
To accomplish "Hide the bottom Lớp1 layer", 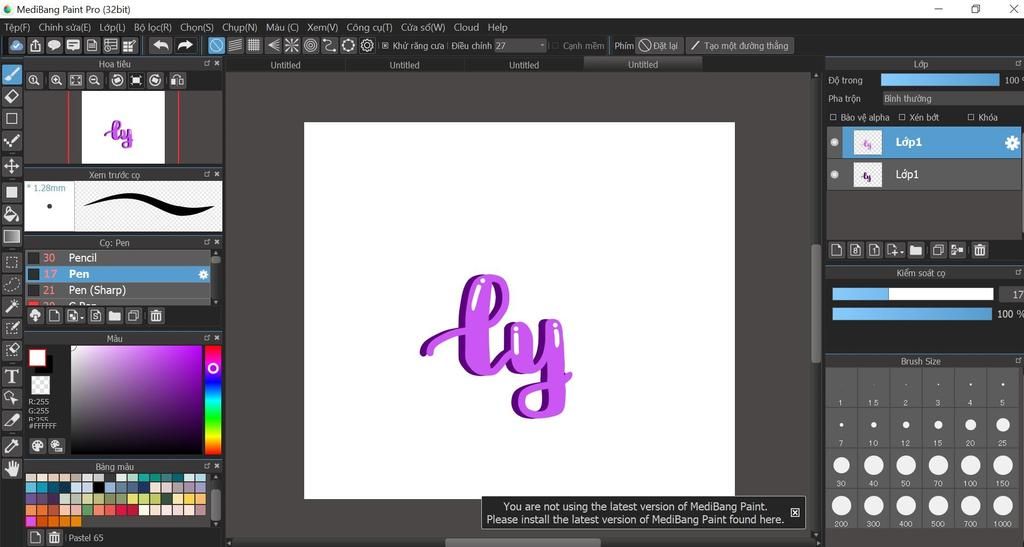I will pyautogui.click(x=834, y=174).
